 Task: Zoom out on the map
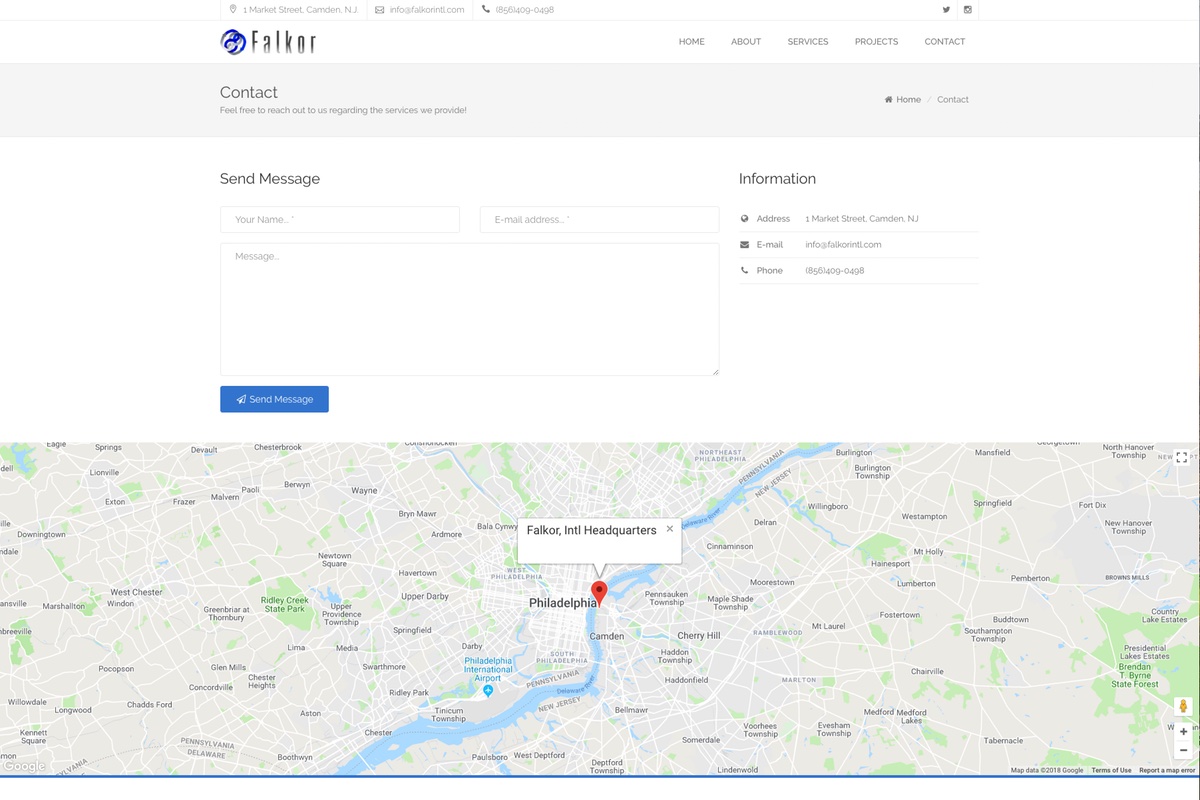click(x=1183, y=750)
